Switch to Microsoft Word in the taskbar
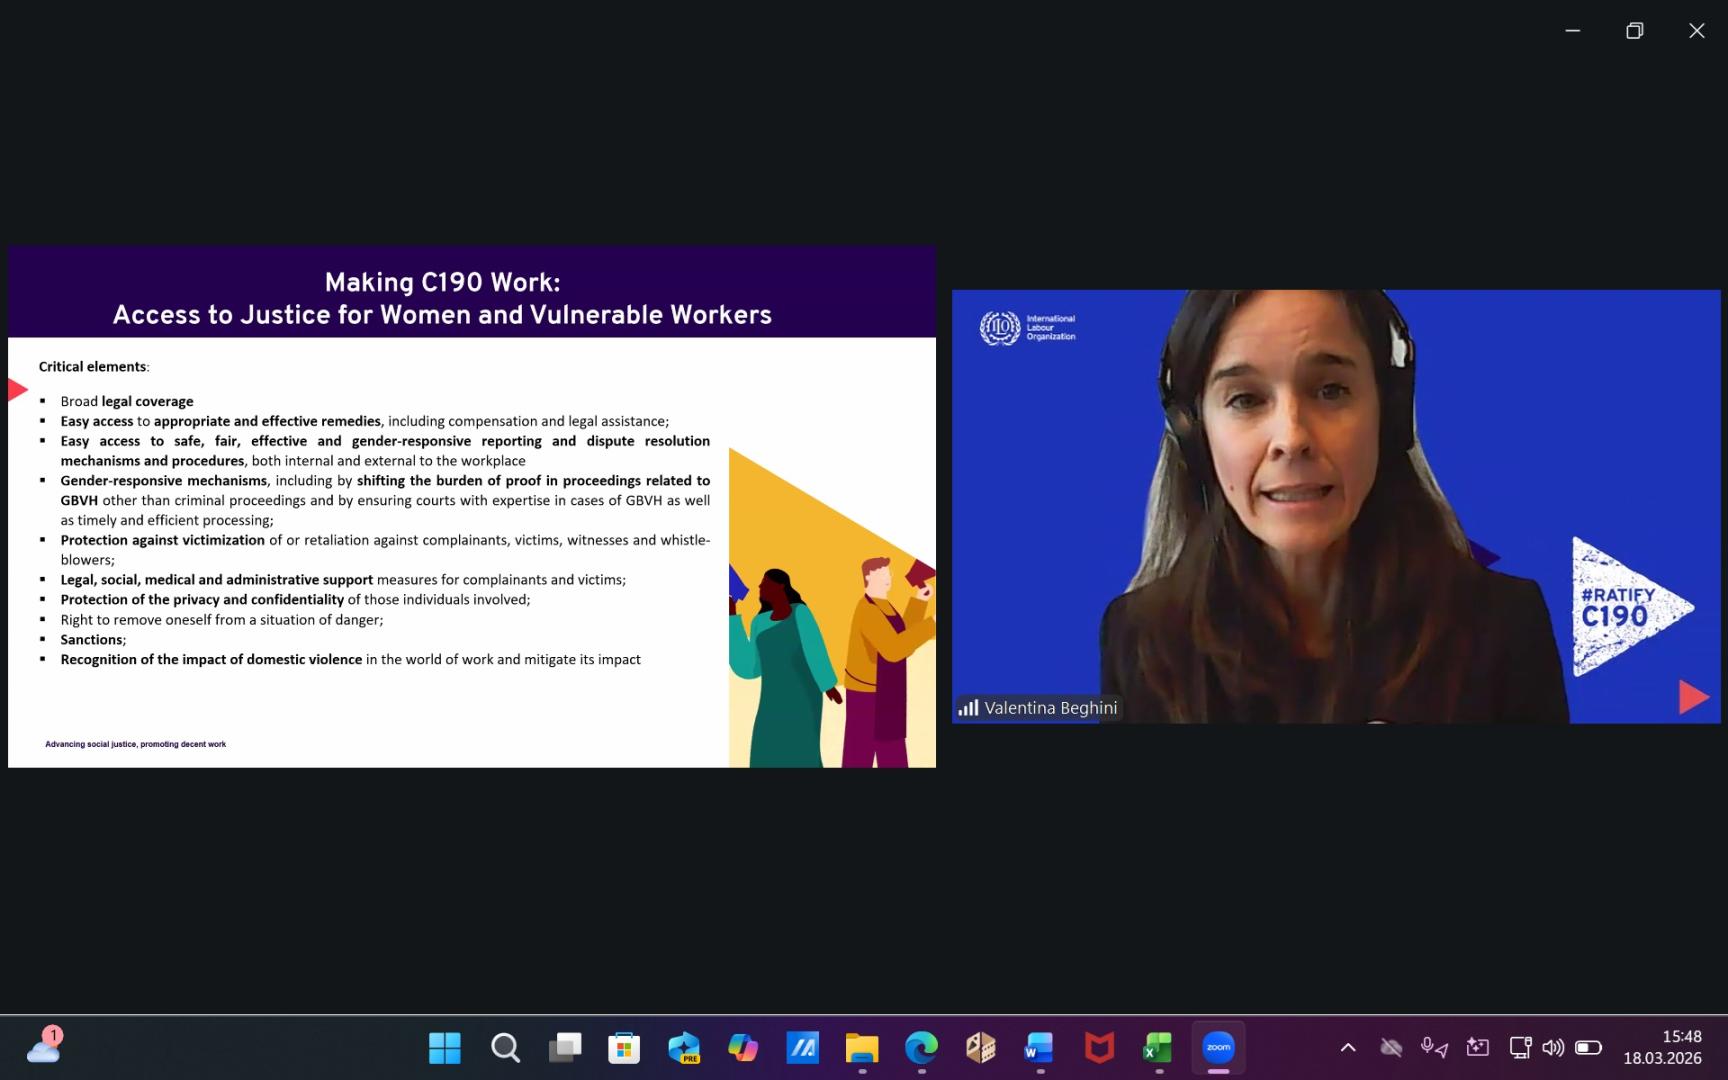The height and width of the screenshot is (1080, 1728). [1039, 1047]
